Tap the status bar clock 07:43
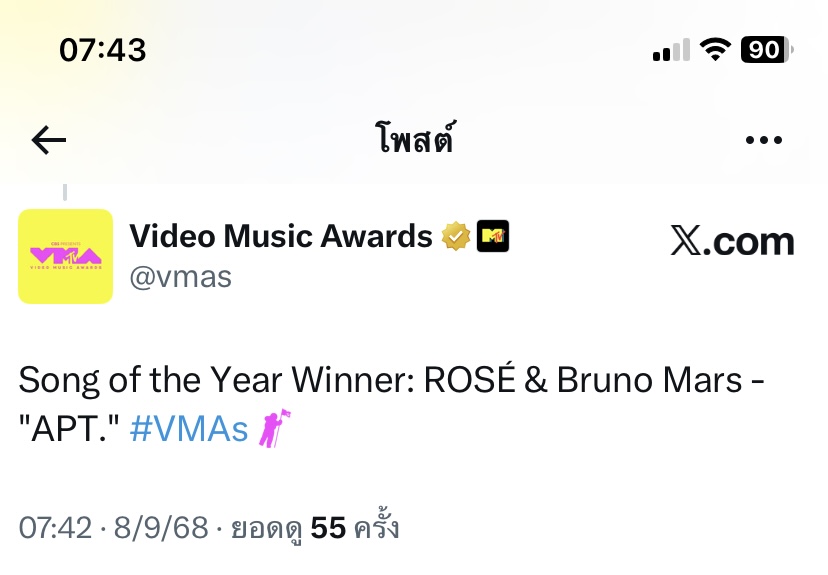Viewport: 828px width, 575px height. 102,50
